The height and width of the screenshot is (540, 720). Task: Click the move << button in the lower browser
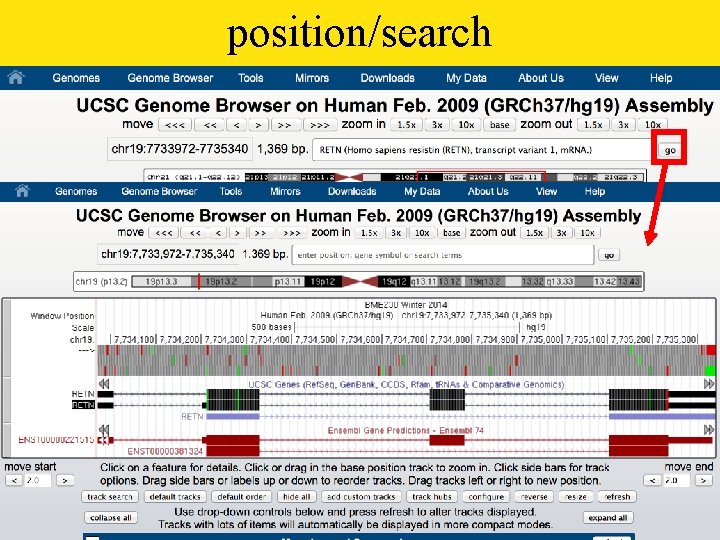pyautogui.click(x=196, y=233)
